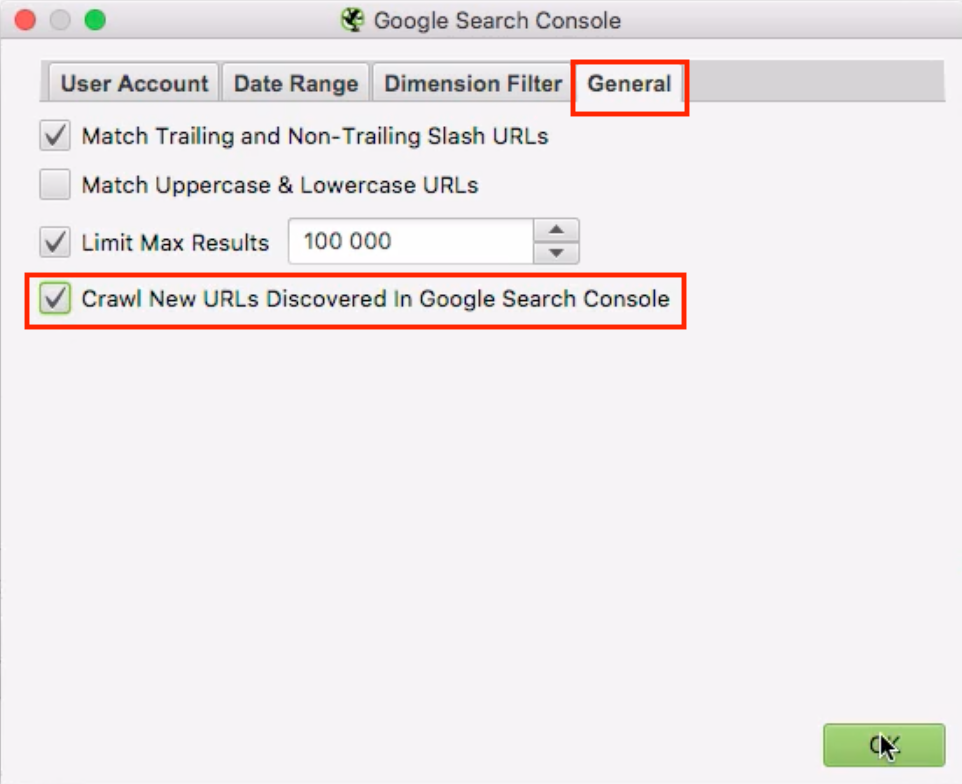Close the Google Search Console window
Screen dimensions: 962x784
[25, 20]
